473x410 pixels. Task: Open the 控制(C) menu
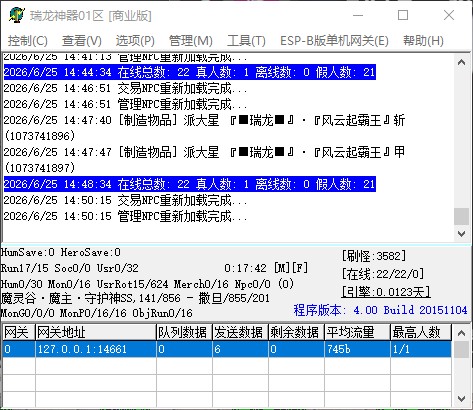coord(28,41)
